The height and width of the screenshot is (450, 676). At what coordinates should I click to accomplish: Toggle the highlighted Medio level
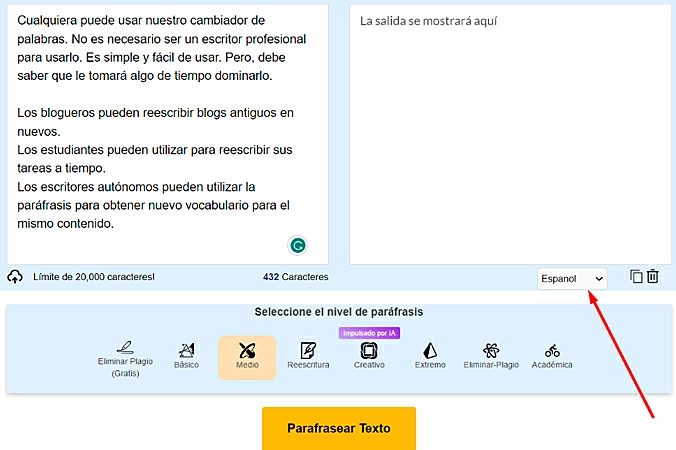tap(247, 357)
